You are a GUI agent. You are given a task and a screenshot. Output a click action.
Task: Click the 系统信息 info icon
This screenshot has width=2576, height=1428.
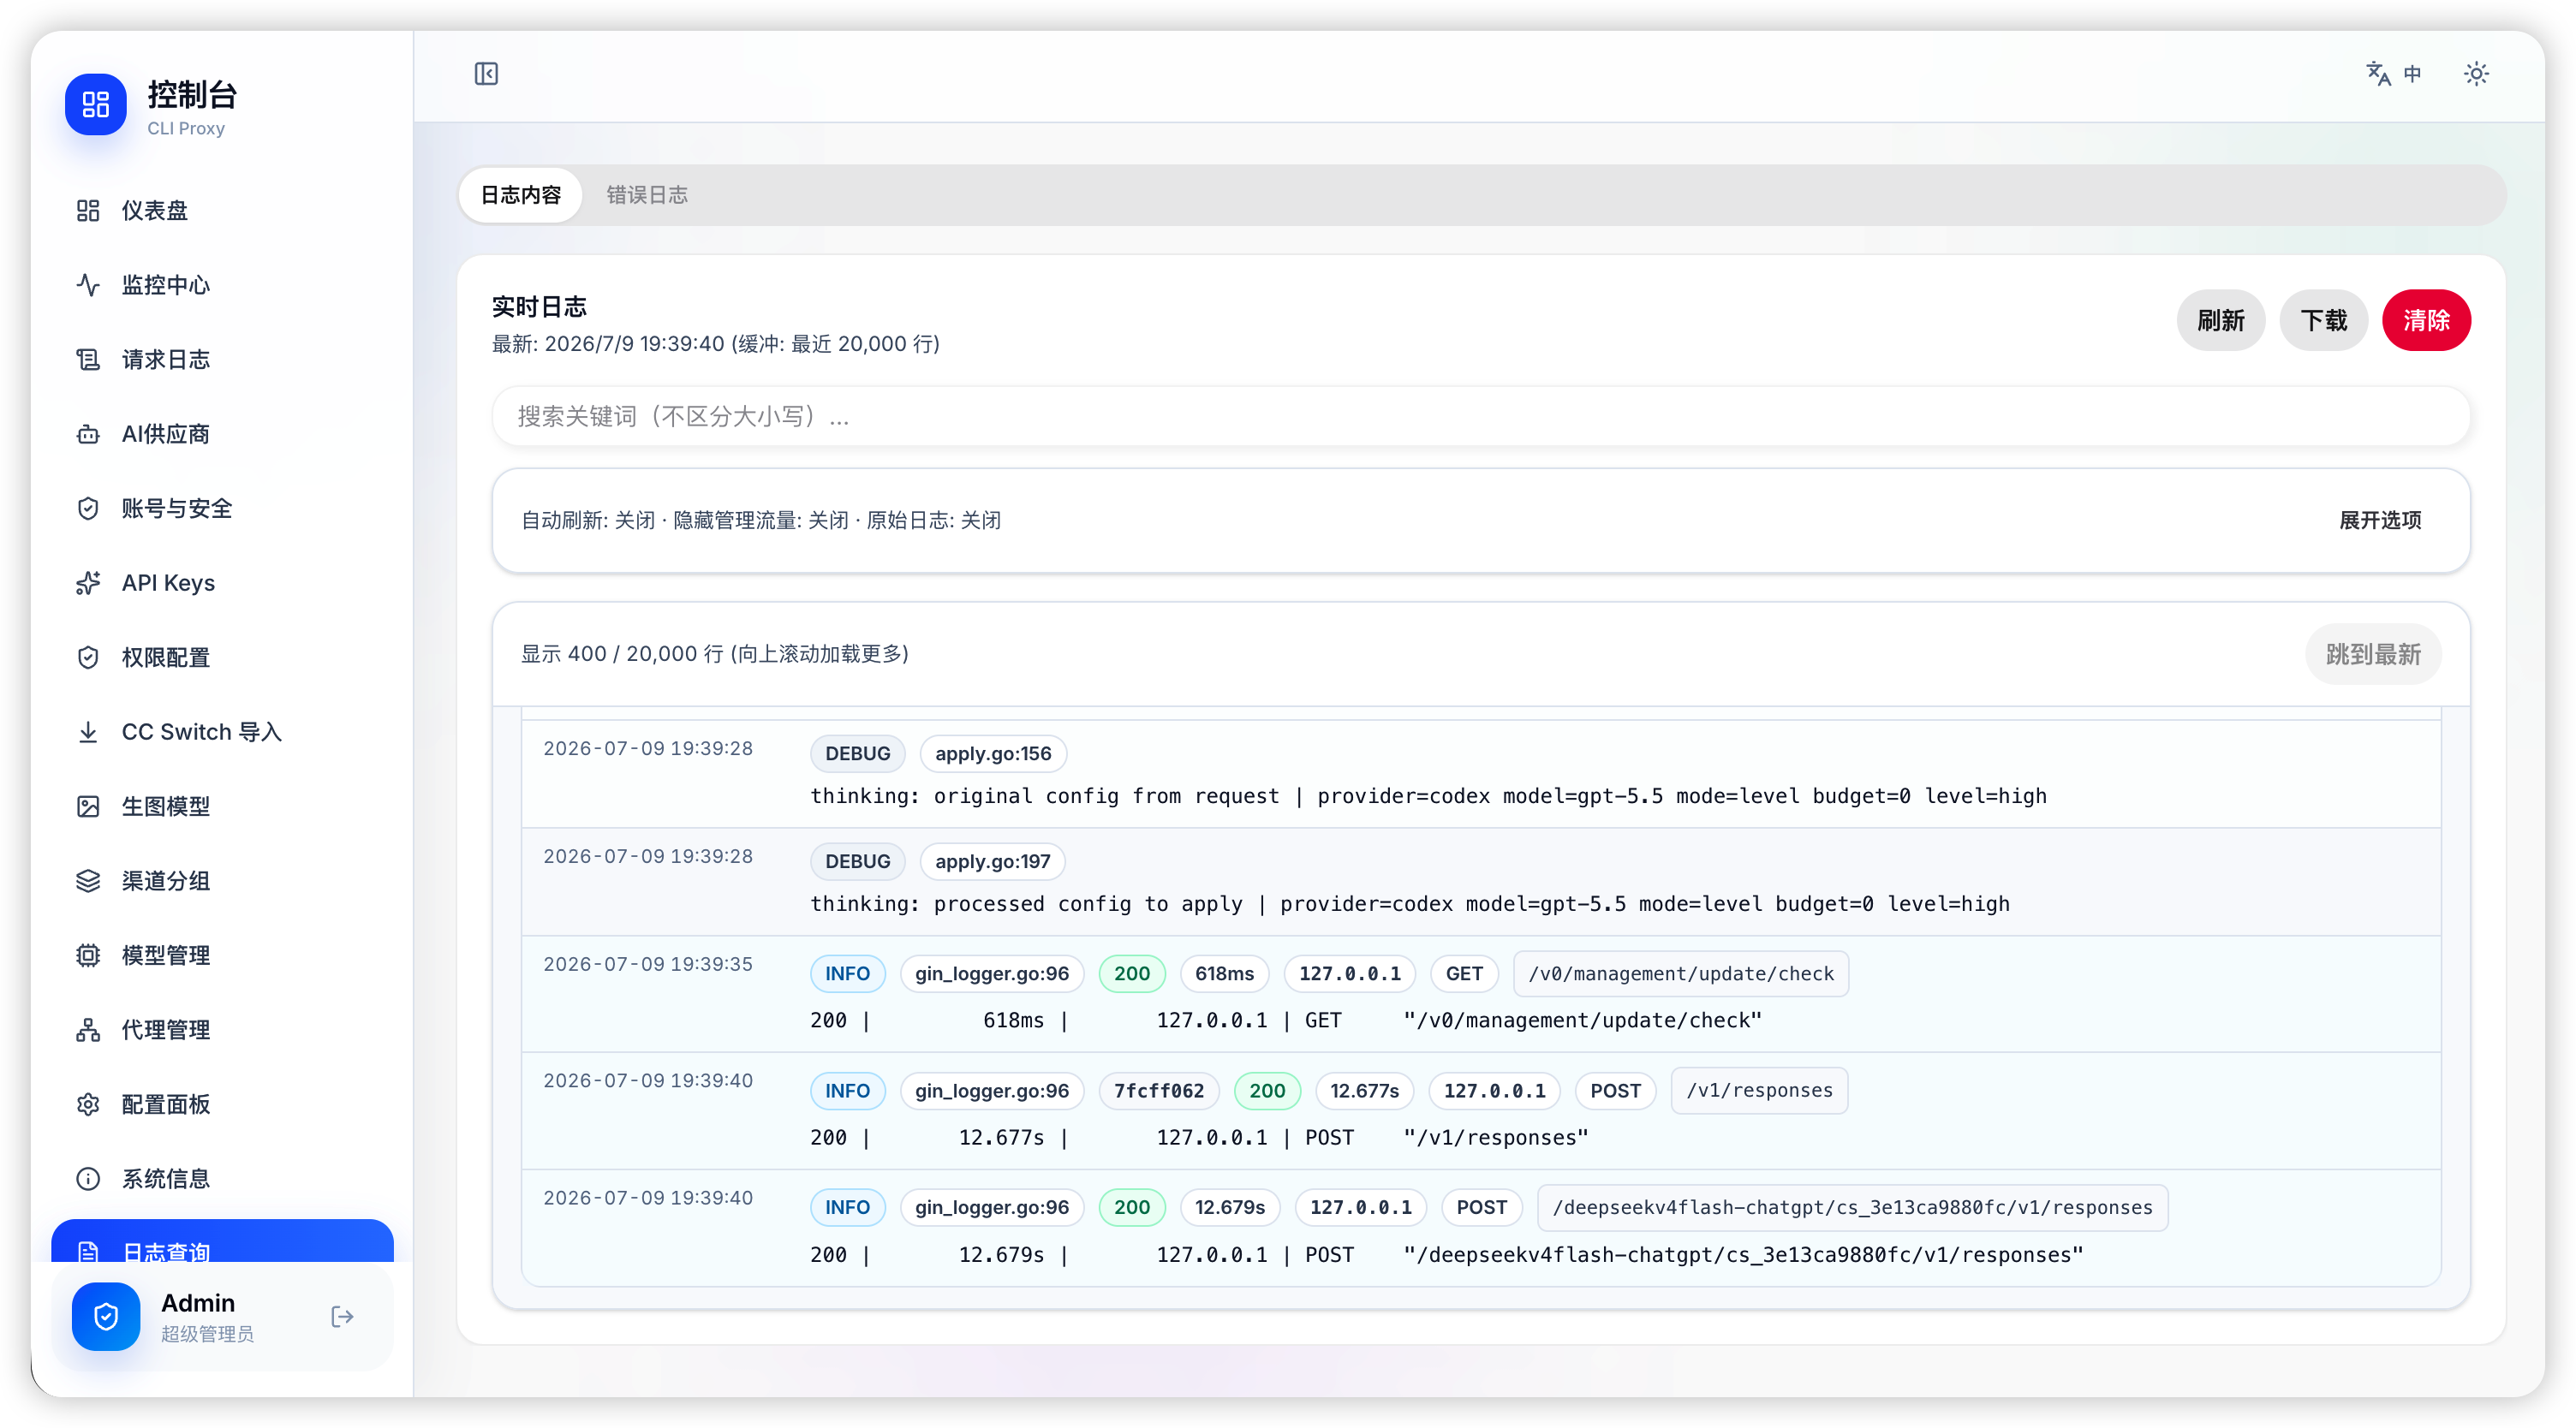(x=88, y=1179)
